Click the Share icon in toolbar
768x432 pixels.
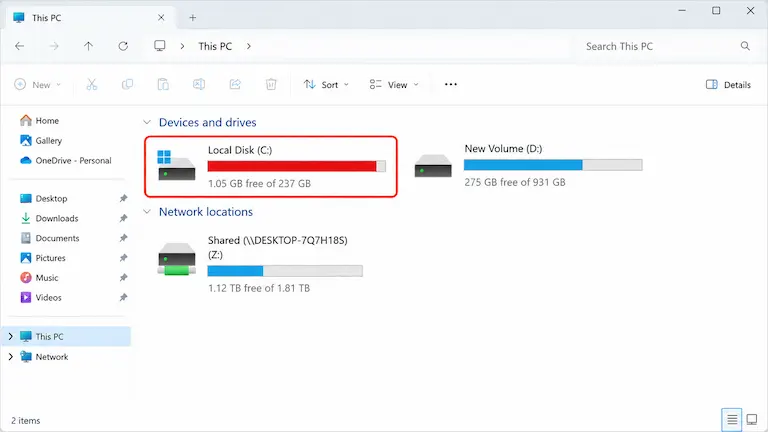pos(235,84)
